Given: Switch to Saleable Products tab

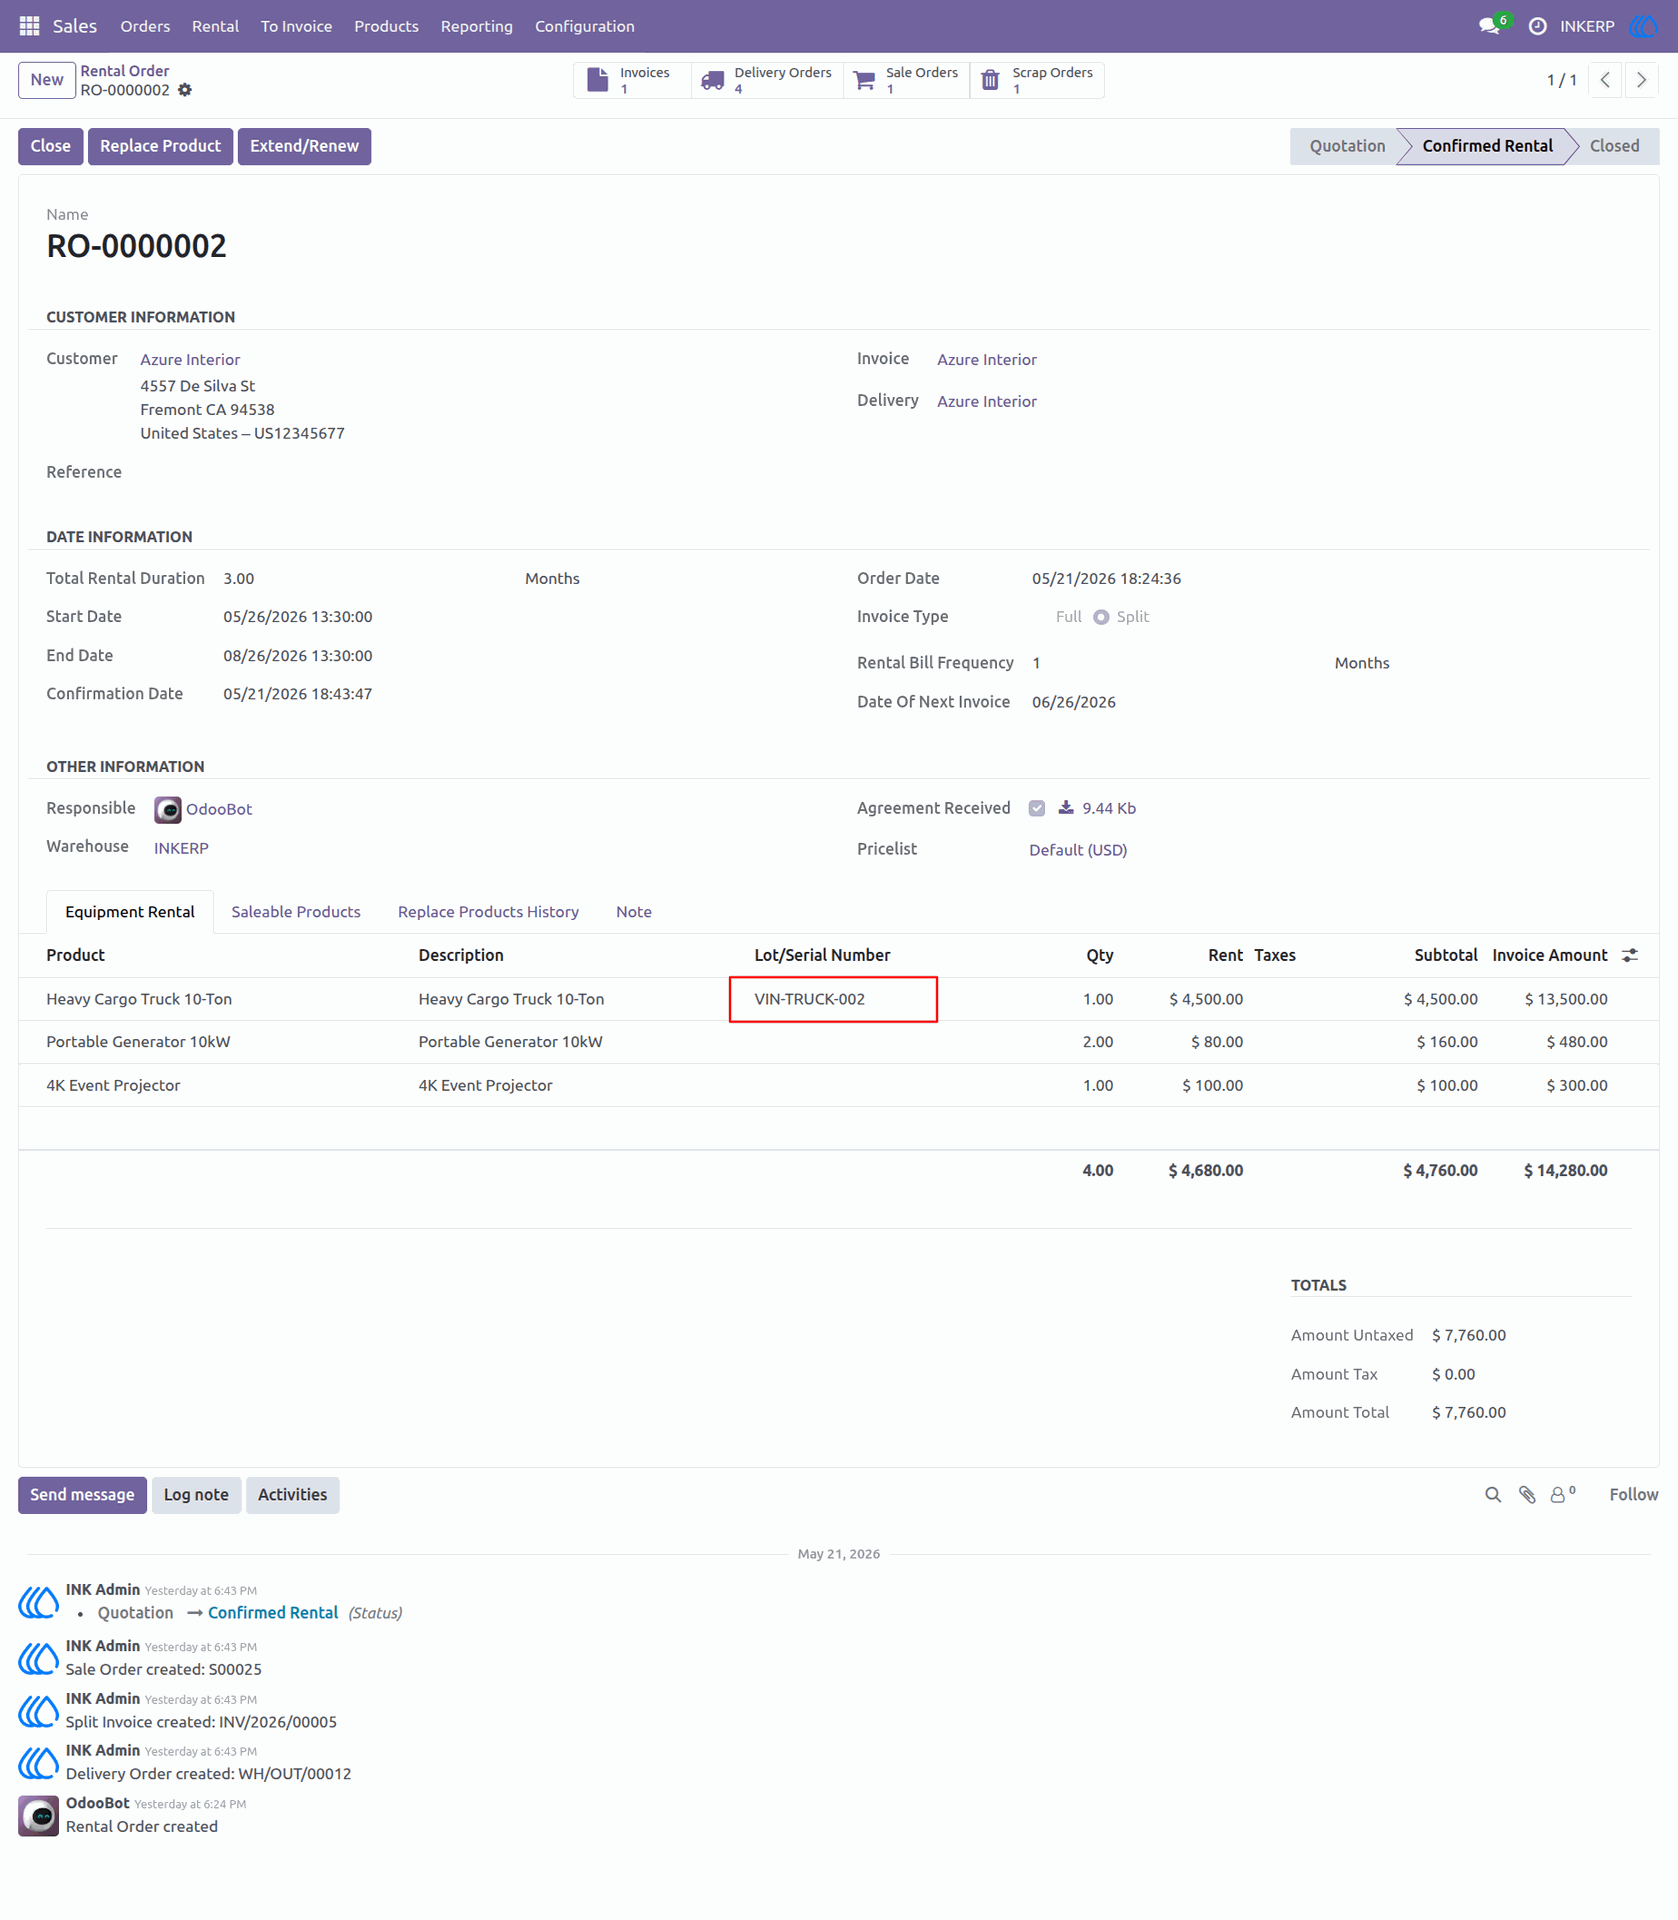Looking at the screenshot, I should [x=295, y=912].
